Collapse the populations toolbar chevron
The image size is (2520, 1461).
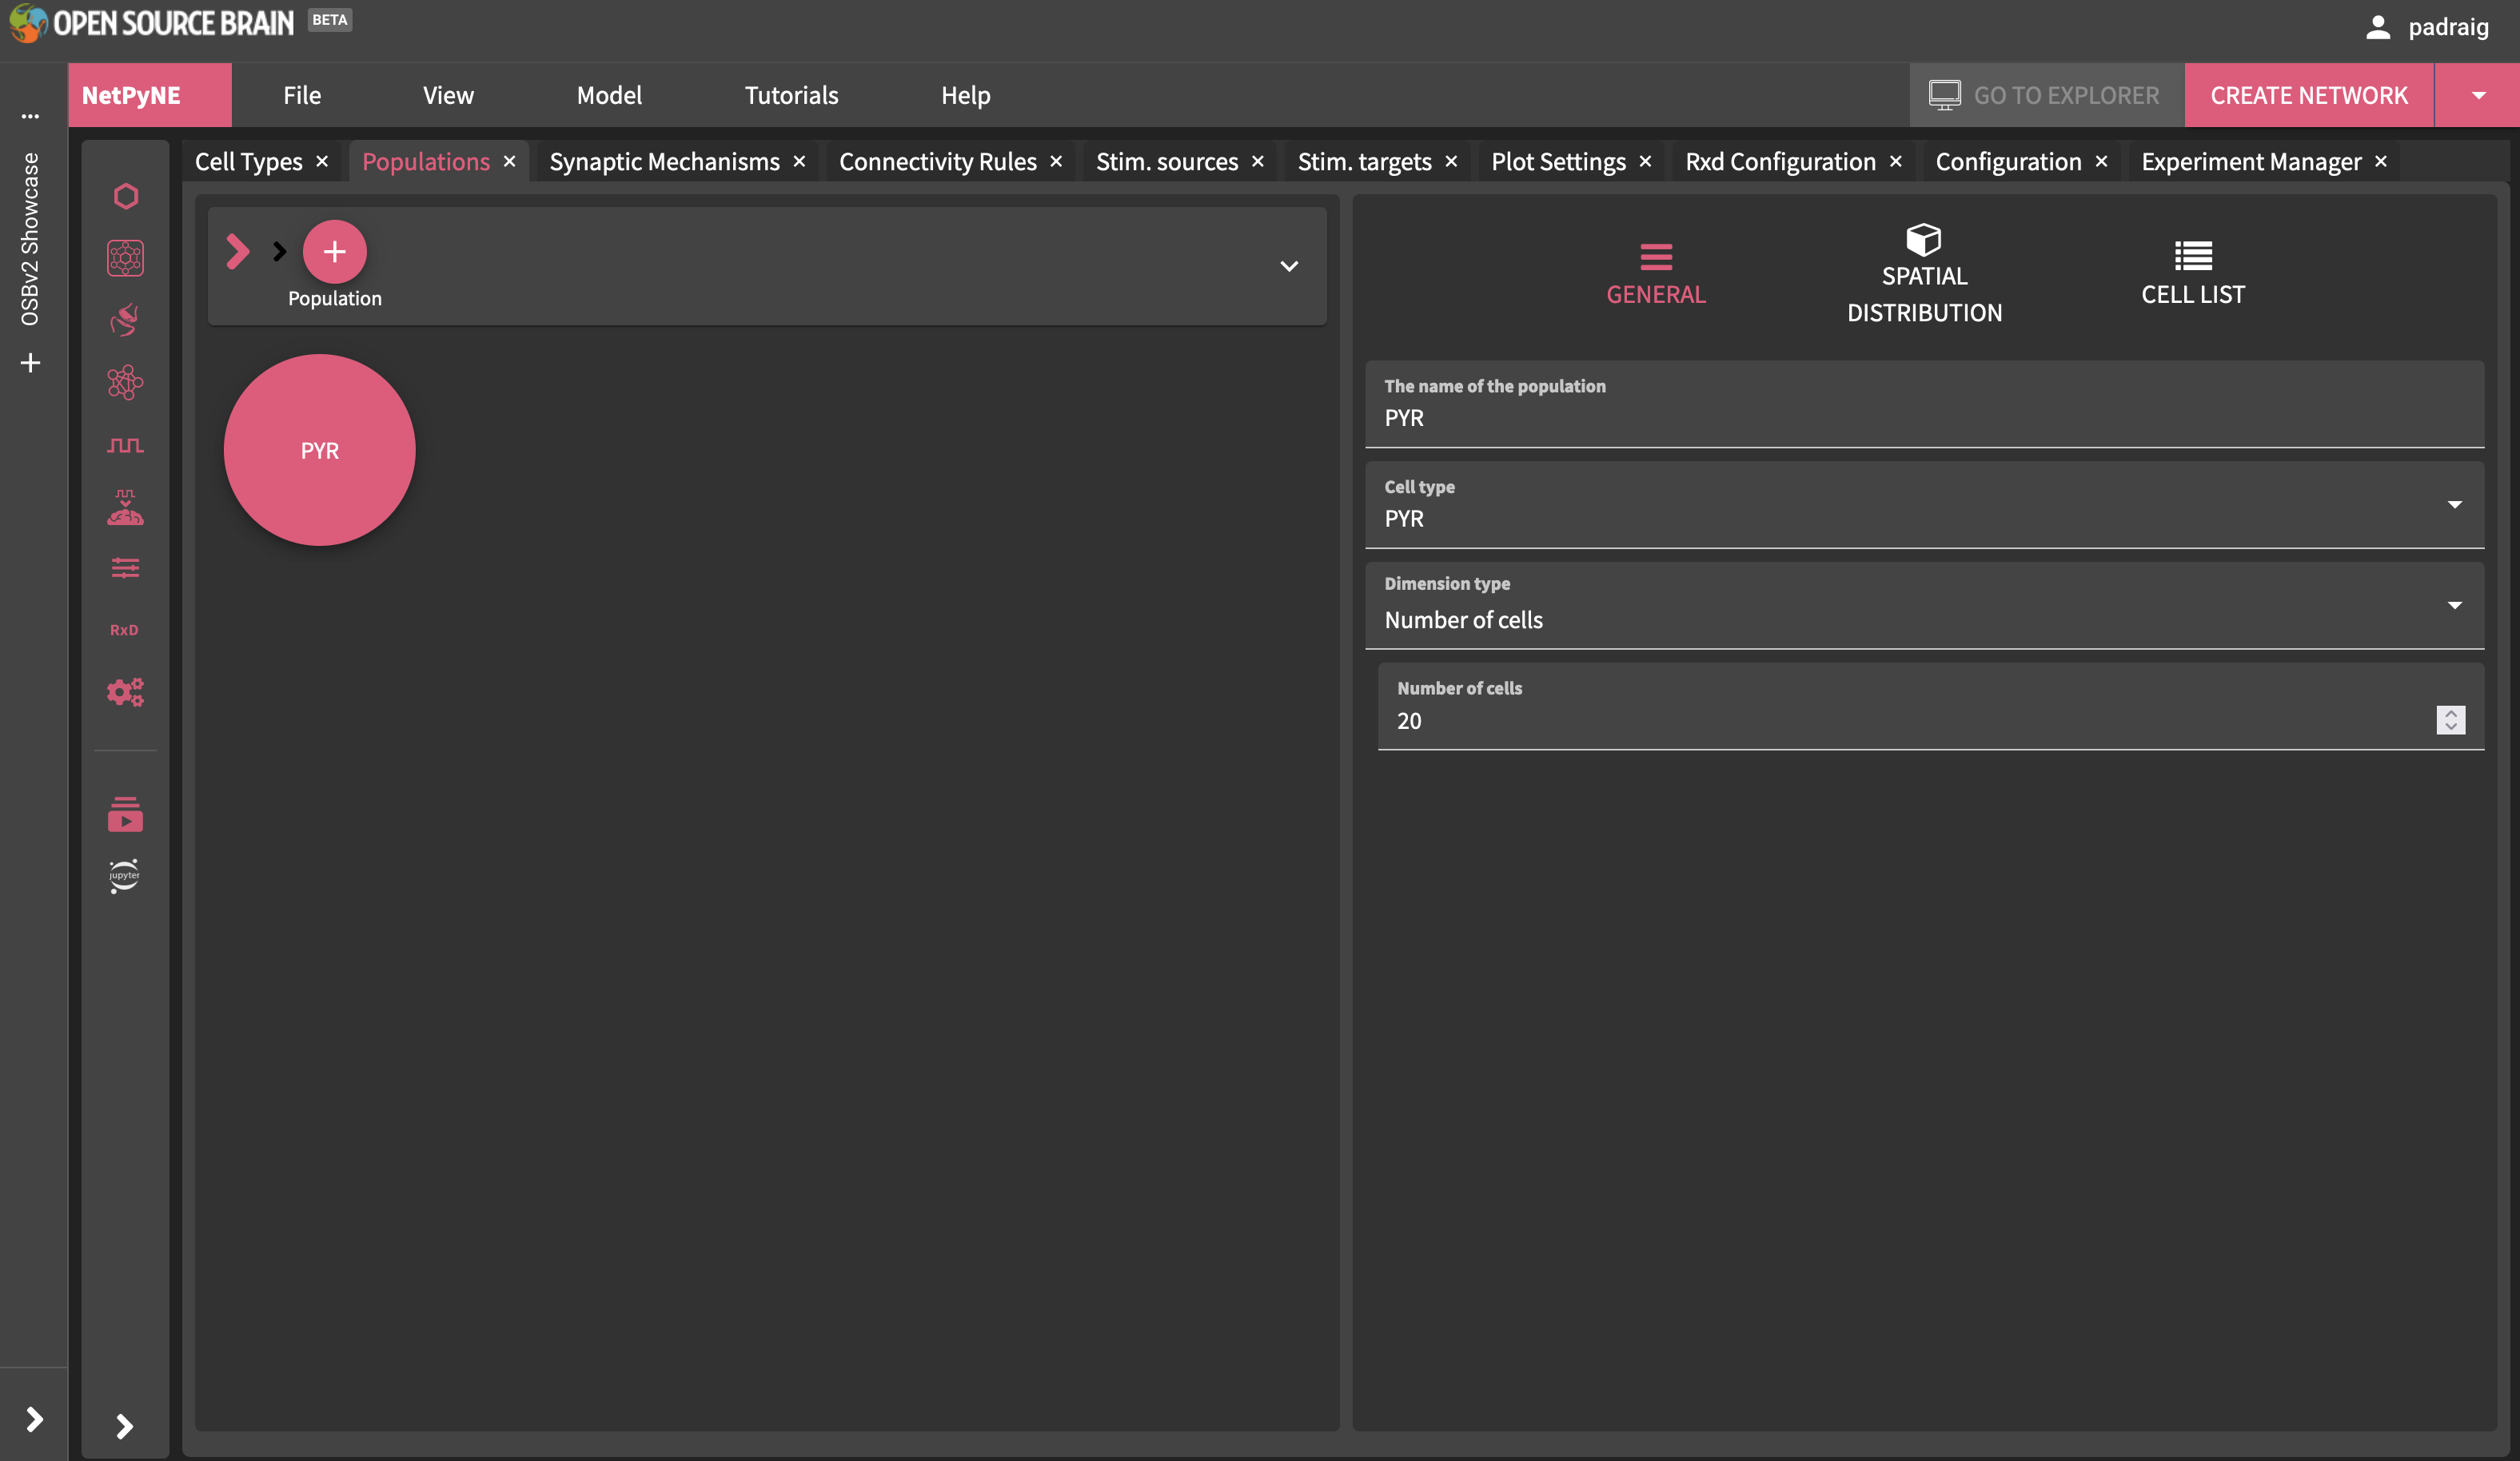point(1289,266)
